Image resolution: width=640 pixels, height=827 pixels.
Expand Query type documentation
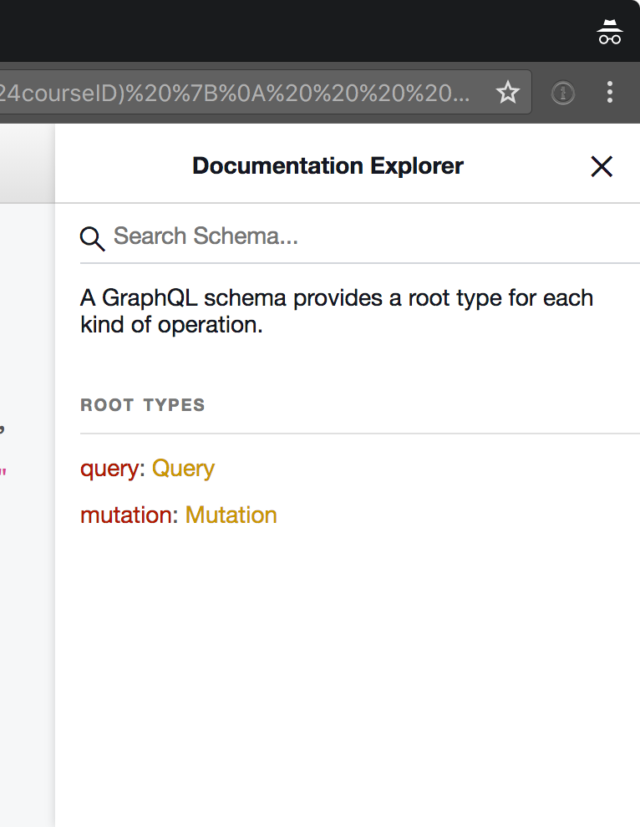click(184, 468)
